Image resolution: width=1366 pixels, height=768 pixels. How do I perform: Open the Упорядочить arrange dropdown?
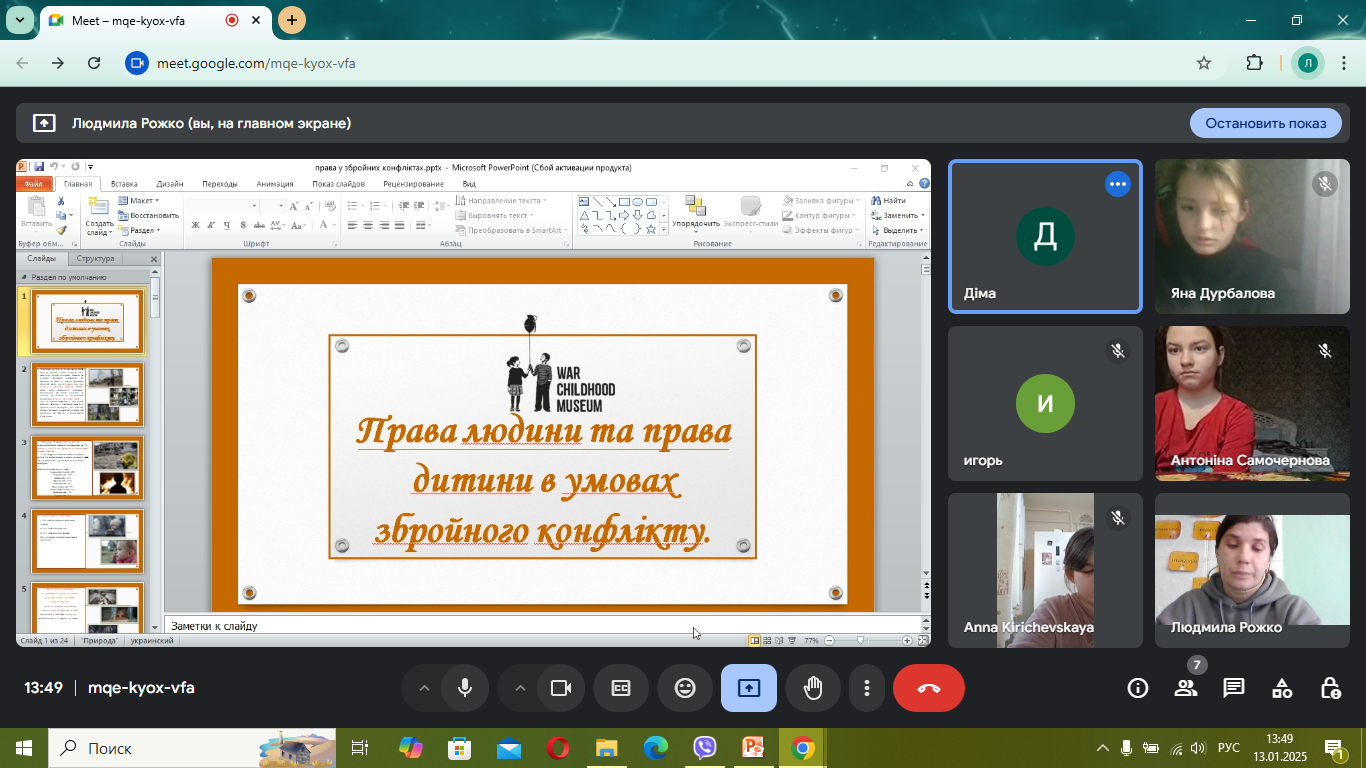696,215
